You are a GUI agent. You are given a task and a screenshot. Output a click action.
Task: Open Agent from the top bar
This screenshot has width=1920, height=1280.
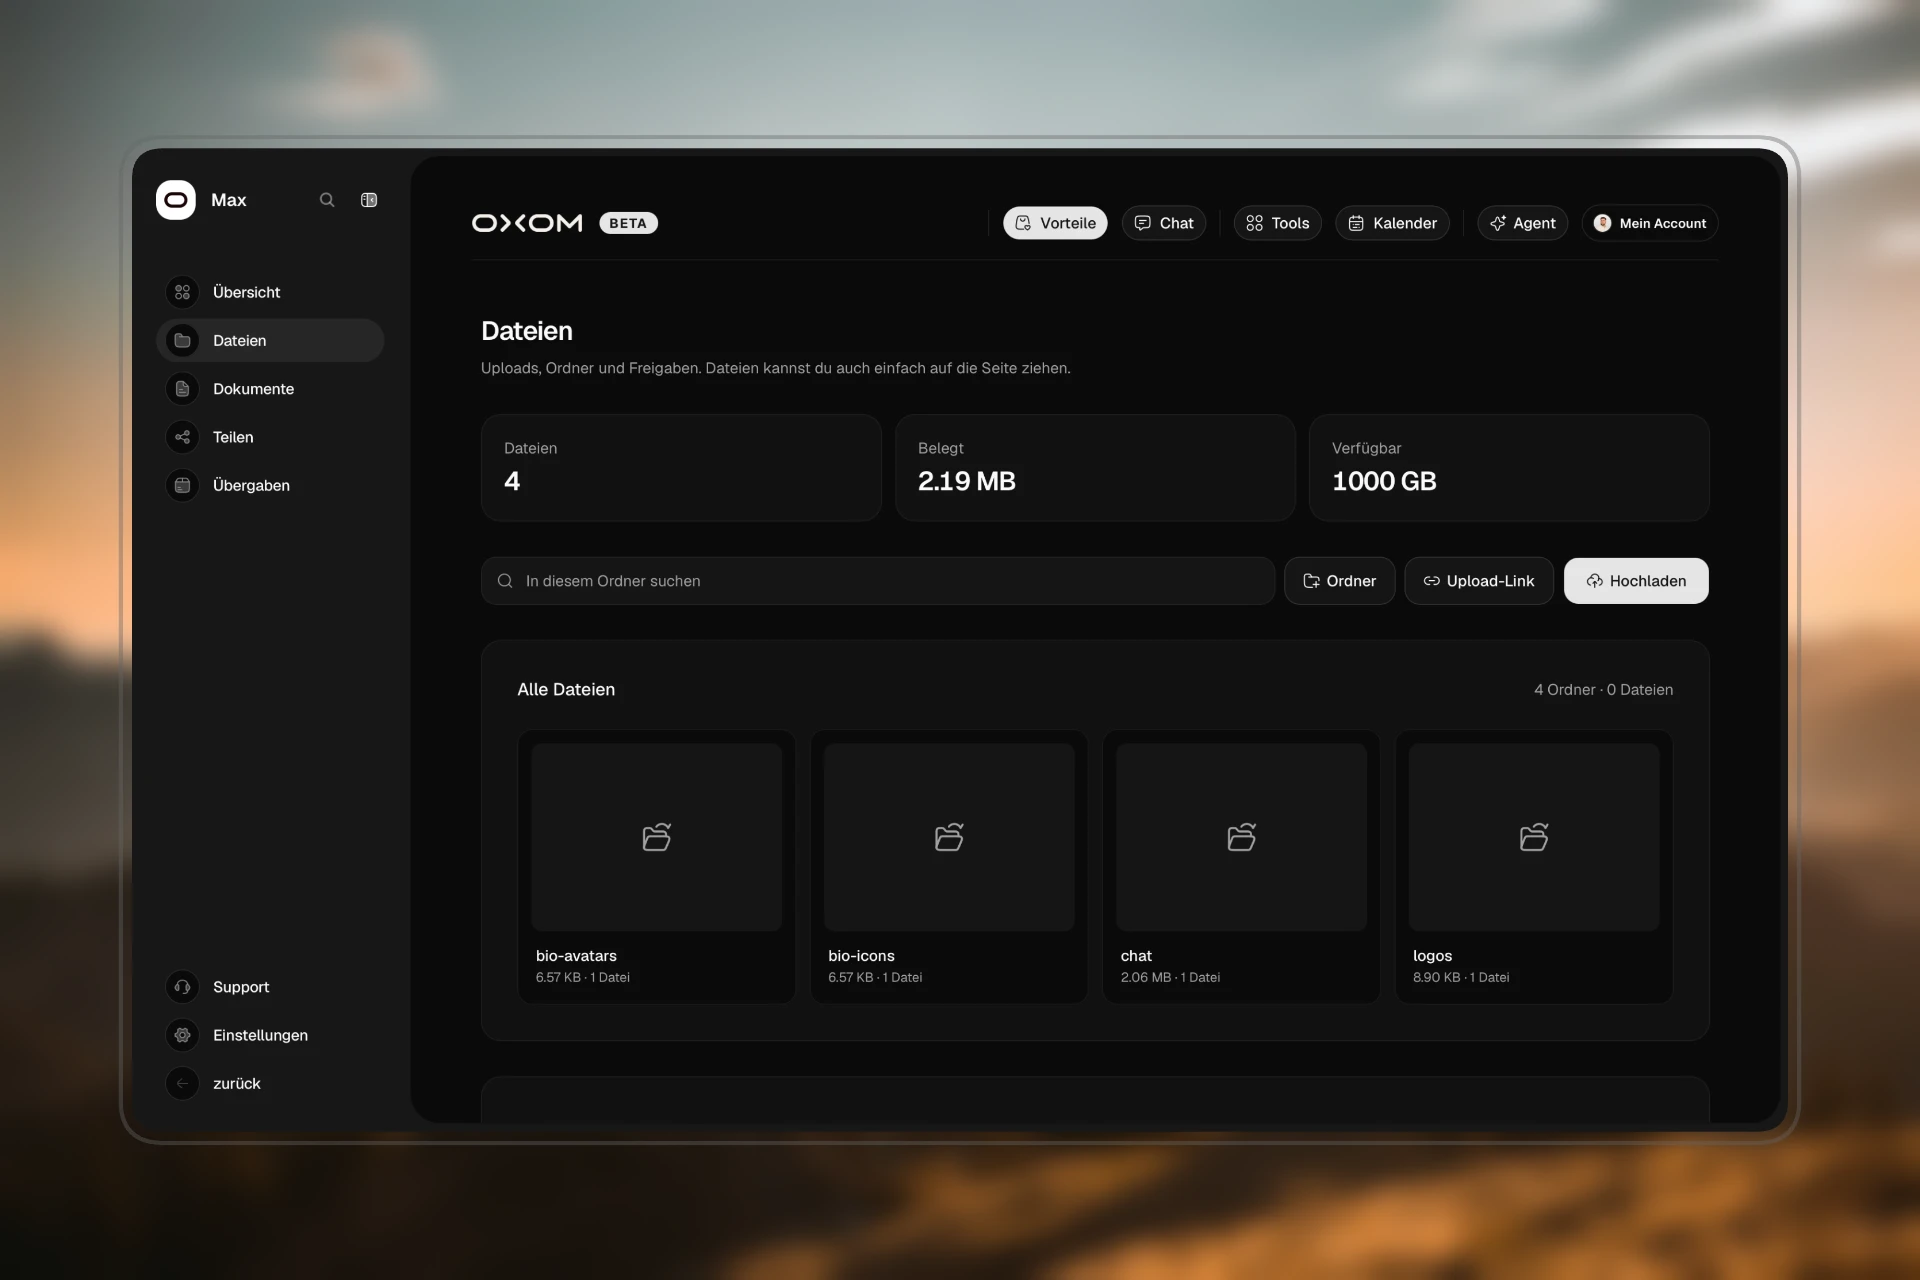tap(1522, 223)
